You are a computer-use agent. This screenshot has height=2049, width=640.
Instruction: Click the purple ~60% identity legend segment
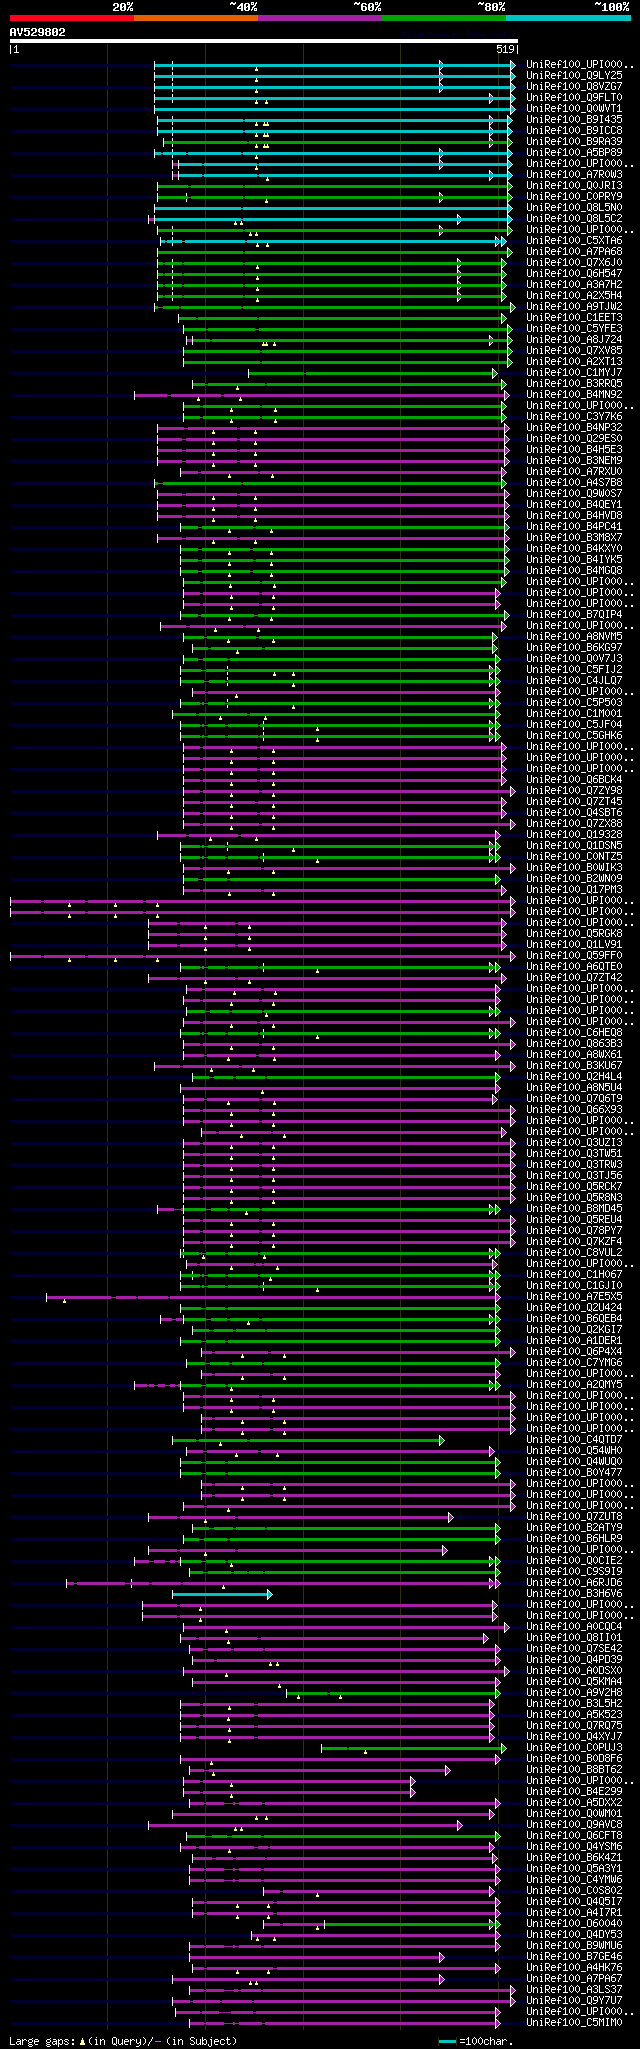click(320, 18)
